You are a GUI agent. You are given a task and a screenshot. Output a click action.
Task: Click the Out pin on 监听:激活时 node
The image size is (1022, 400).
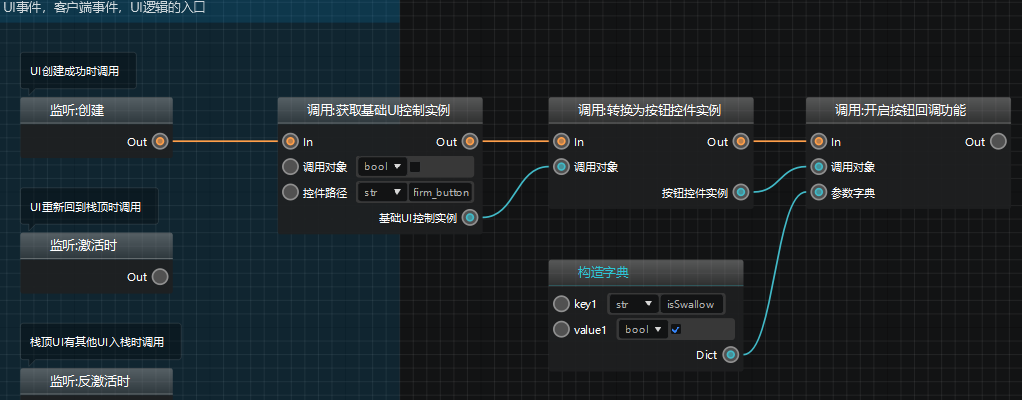tap(160, 277)
